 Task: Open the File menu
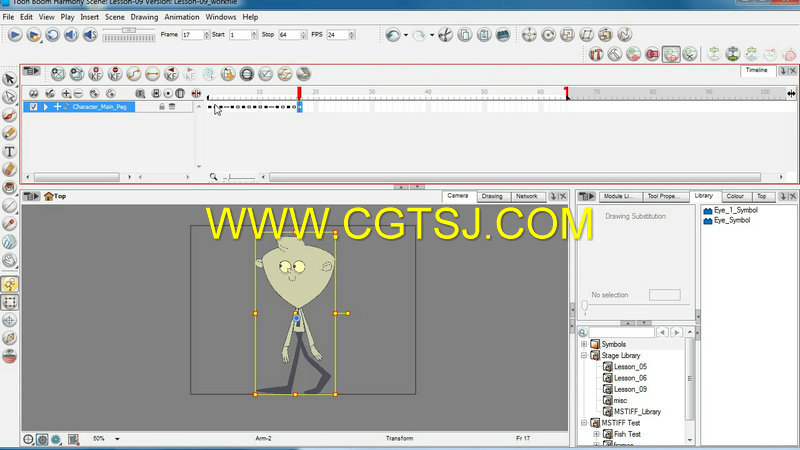point(8,17)
